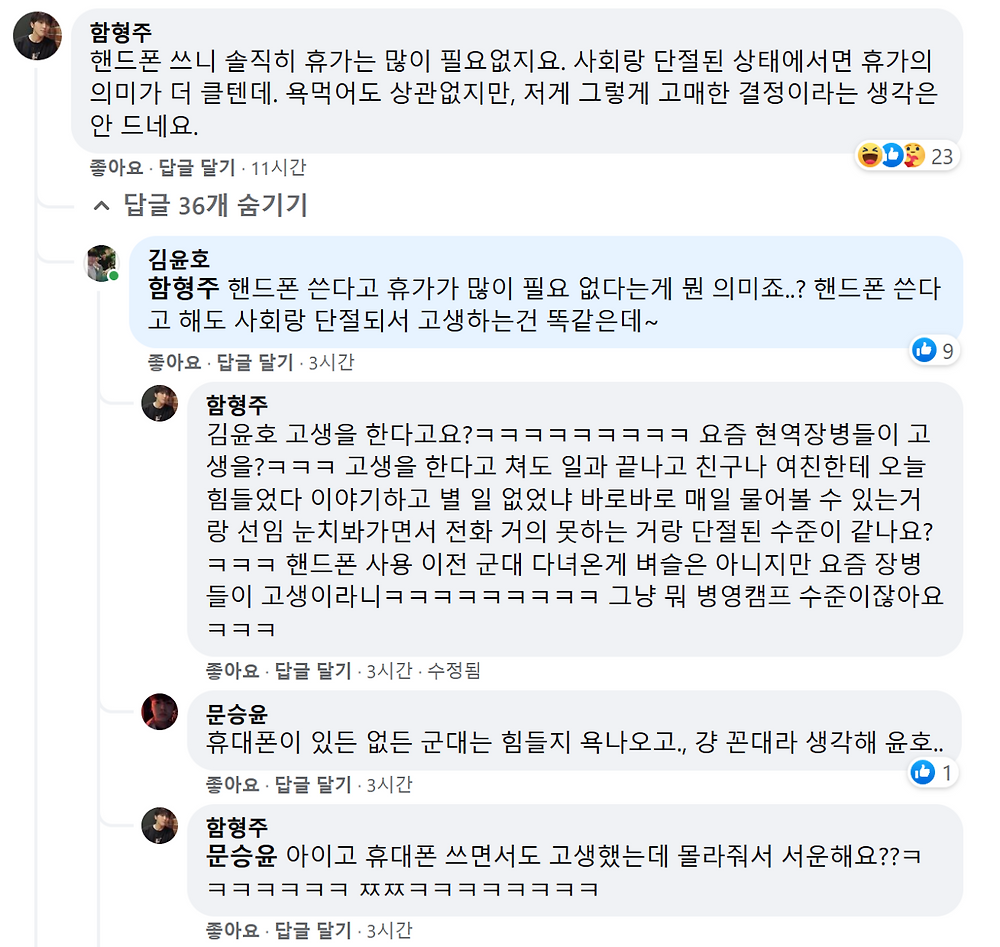Click the thumbs-up reaction with count 1
This screenshot has height=947, width=1000.
pos(934,772)
